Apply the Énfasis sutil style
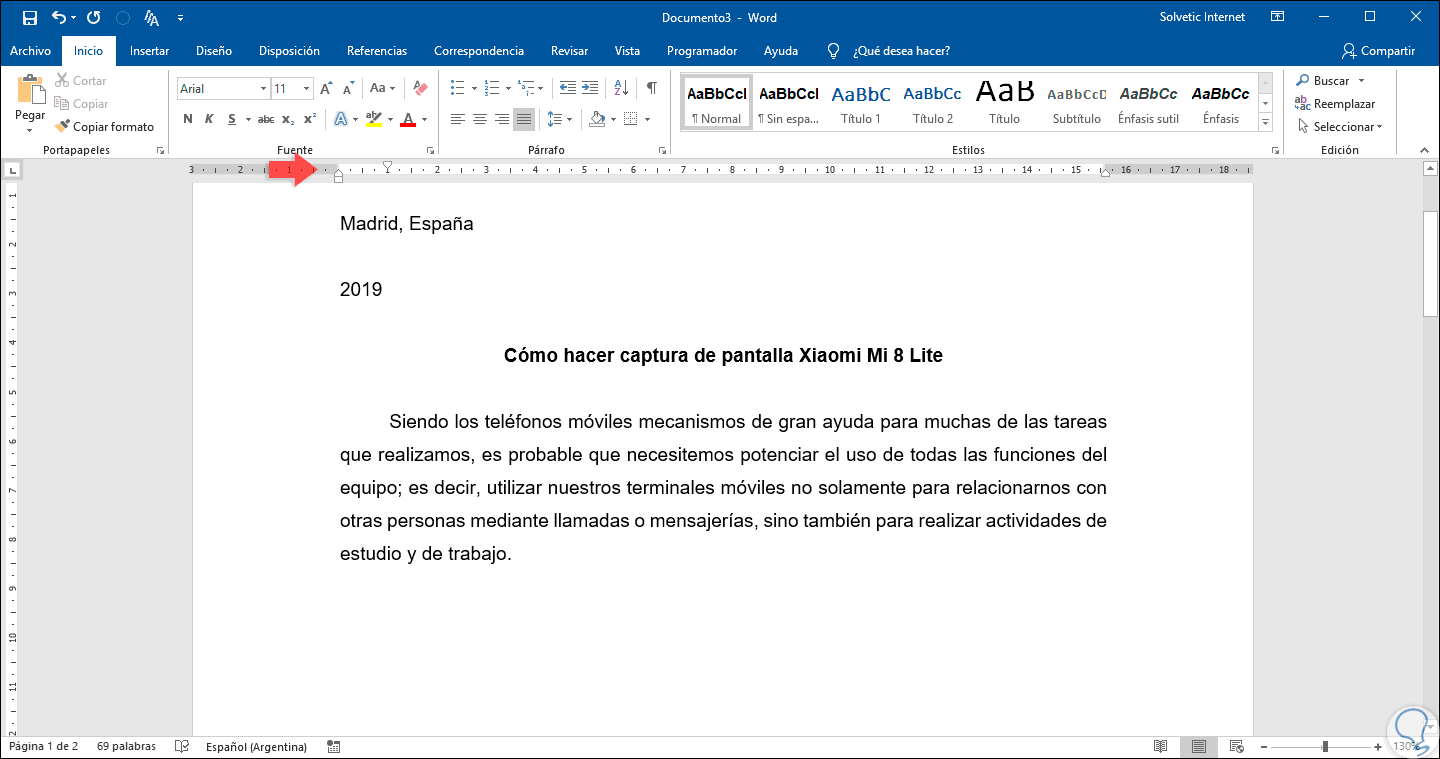 pyautogui.click(x=1149, y=102)
